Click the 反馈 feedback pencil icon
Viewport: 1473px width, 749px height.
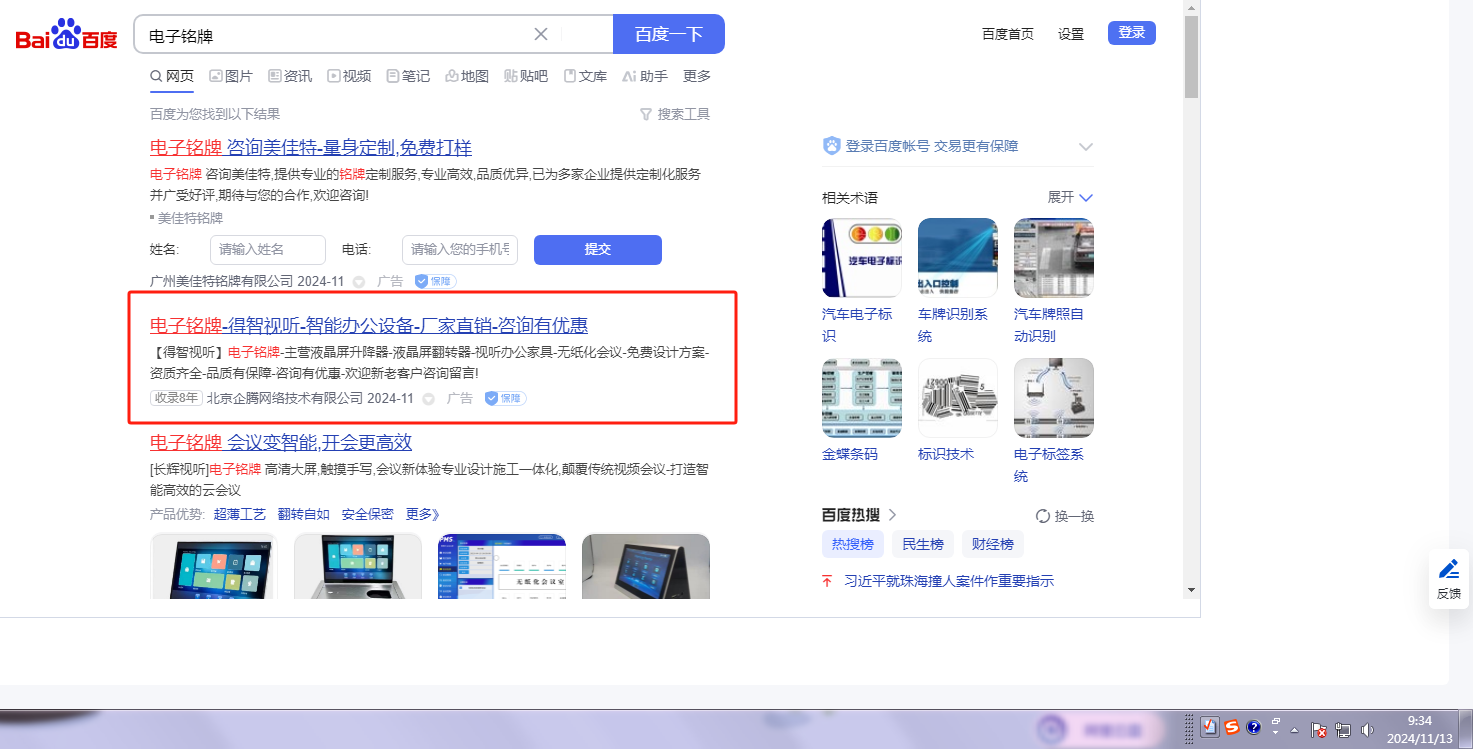[1449, 569]
